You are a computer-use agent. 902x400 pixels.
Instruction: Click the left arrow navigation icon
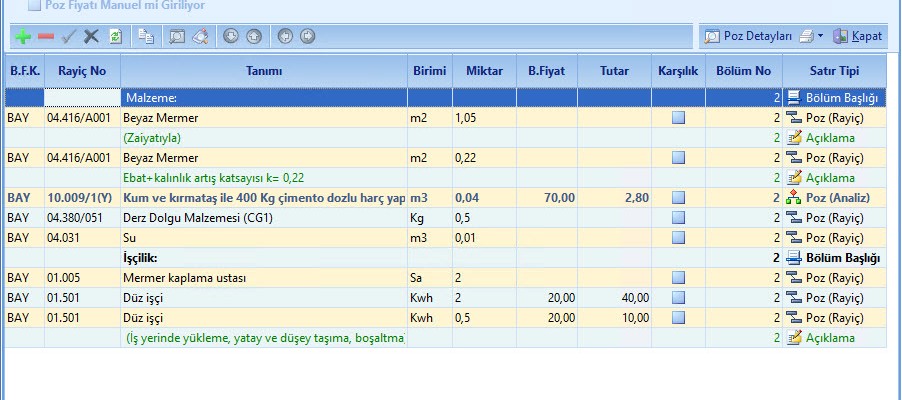pyautogui.click(x=285, y=36)
